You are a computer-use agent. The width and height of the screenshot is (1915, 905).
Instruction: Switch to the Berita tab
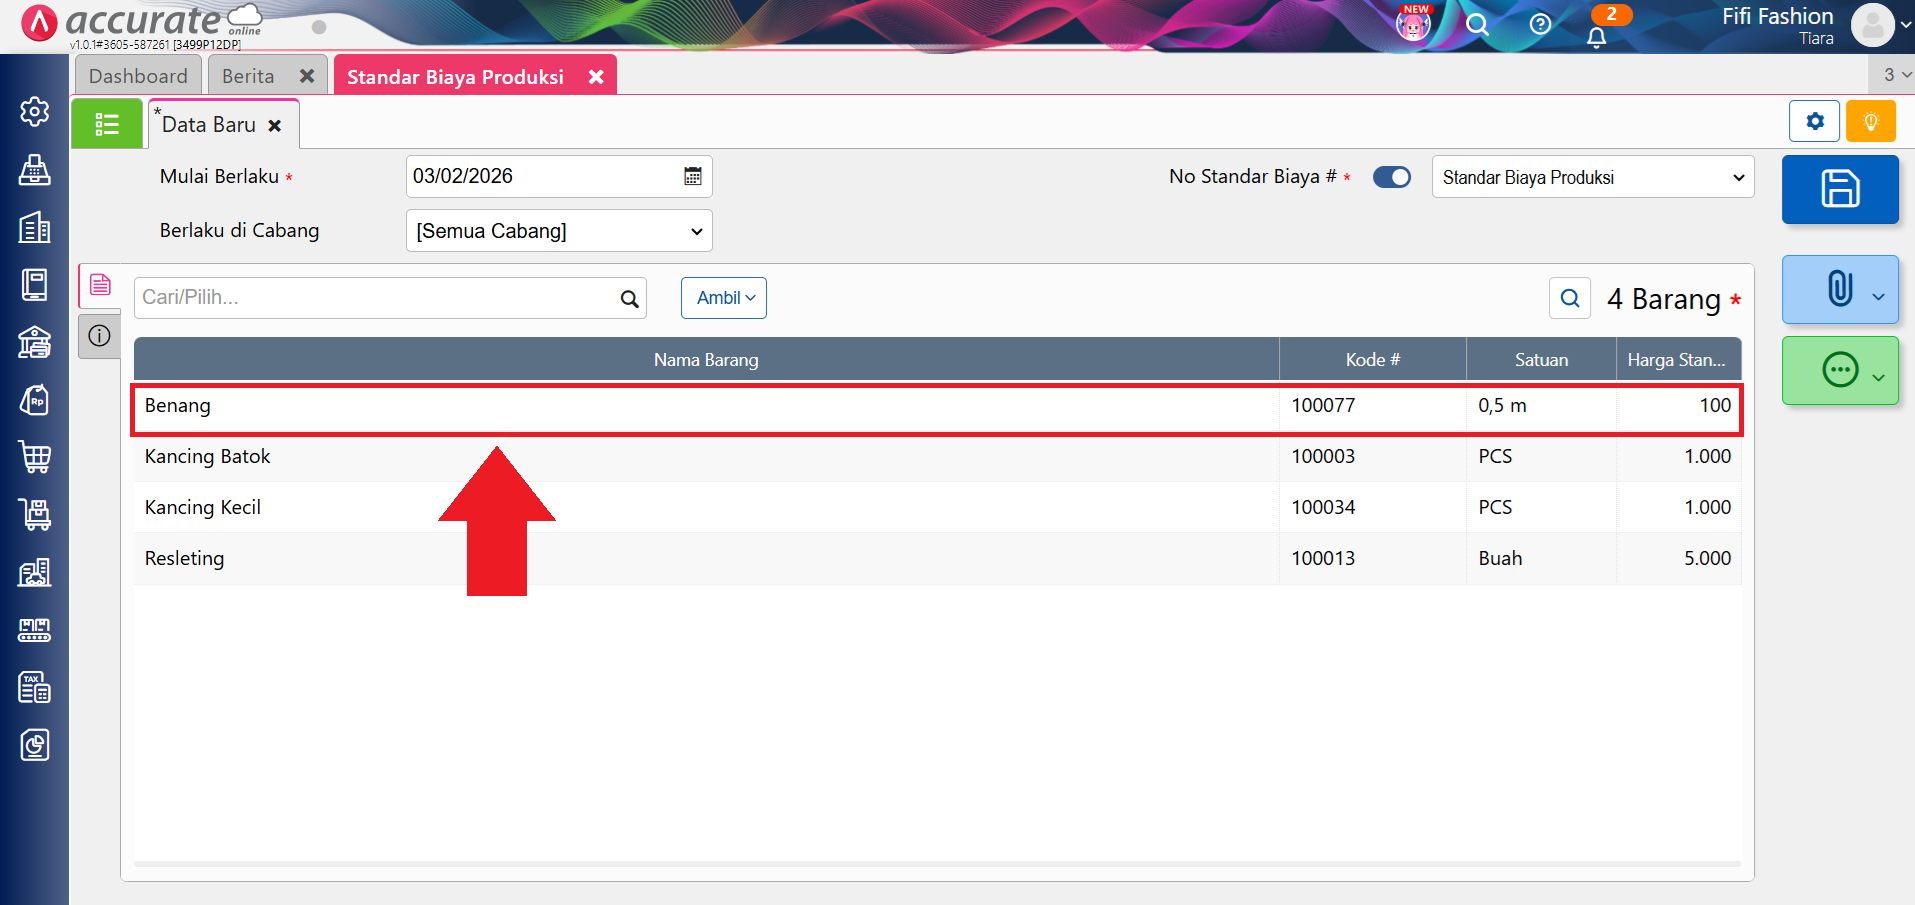248,76
